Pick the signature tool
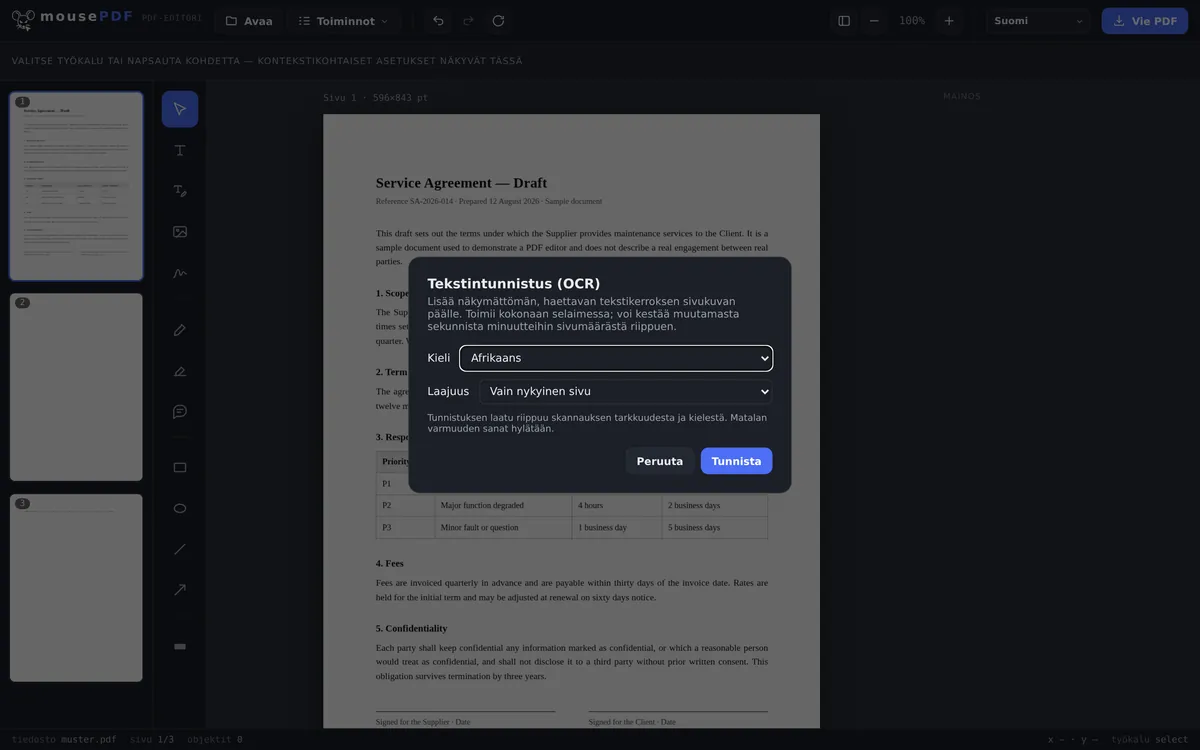The image size is (1200, 750). click(x=180, y=273)
